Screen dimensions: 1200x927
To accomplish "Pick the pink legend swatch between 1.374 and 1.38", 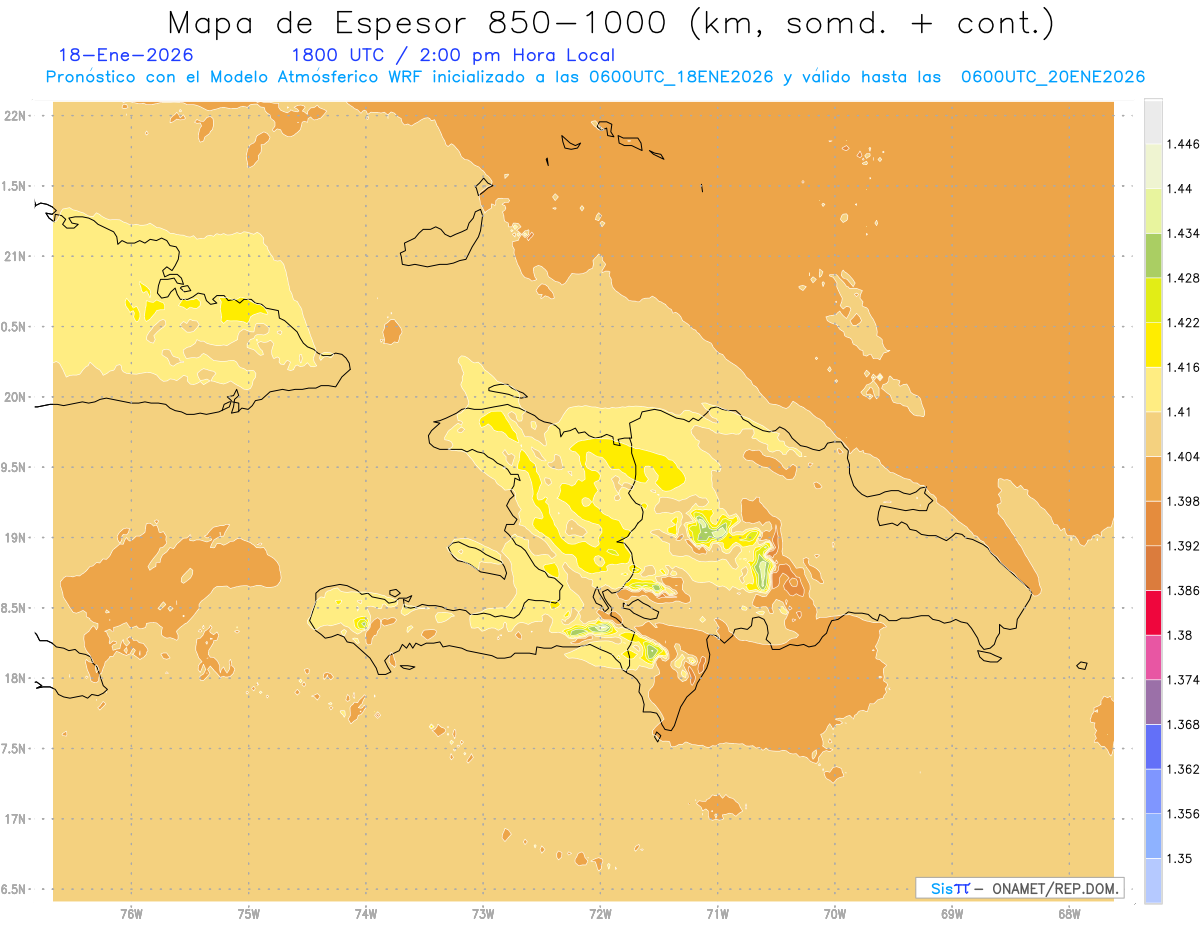I will click(x=1153, y=657).
